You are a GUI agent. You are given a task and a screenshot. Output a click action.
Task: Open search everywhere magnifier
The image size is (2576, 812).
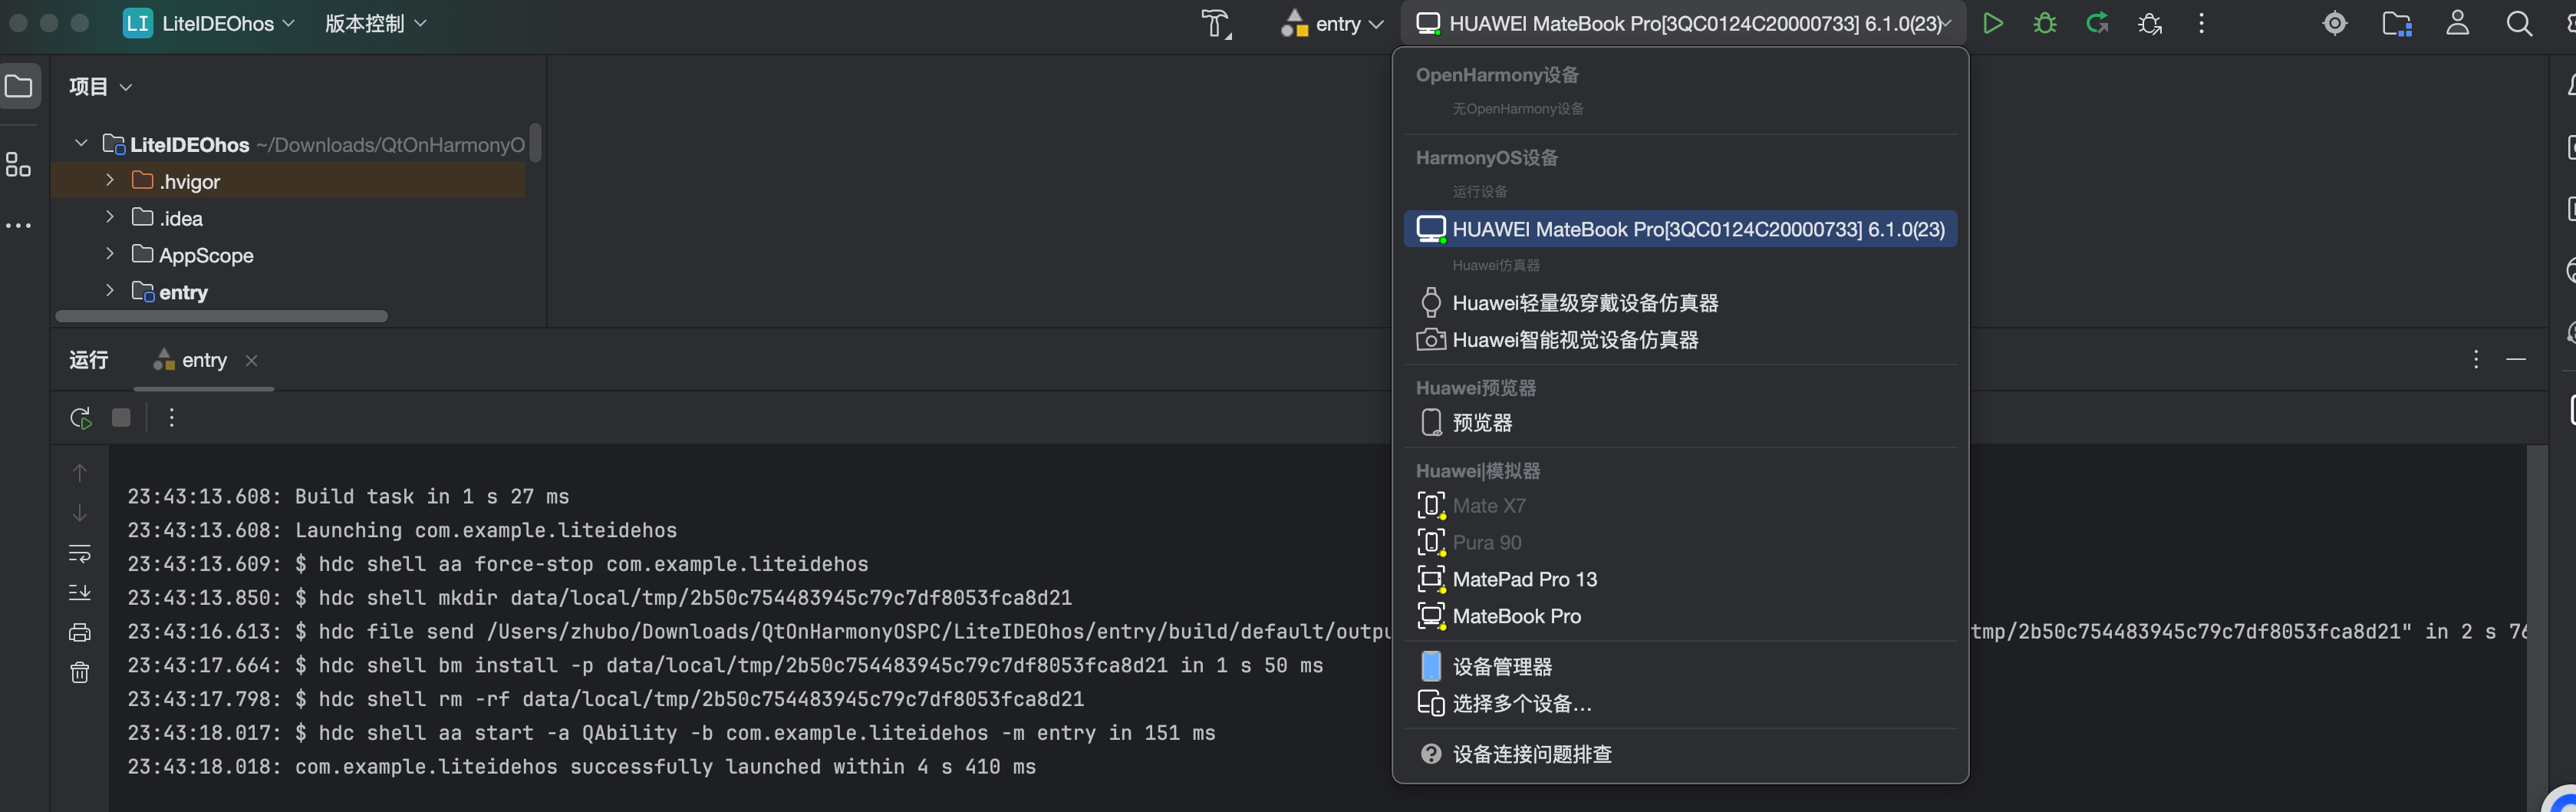tap(2519, 24)
